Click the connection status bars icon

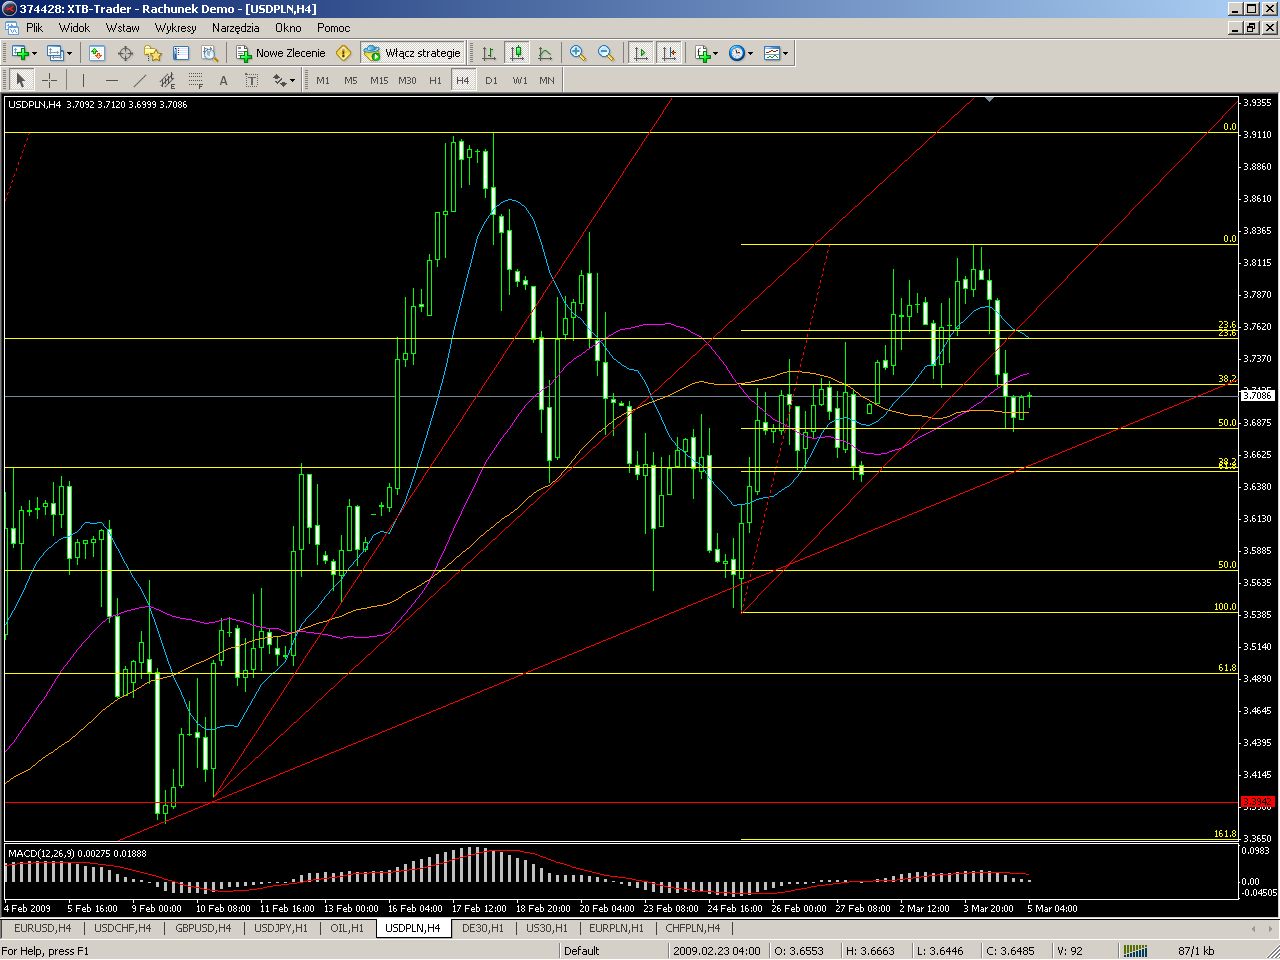(1134, 951)
